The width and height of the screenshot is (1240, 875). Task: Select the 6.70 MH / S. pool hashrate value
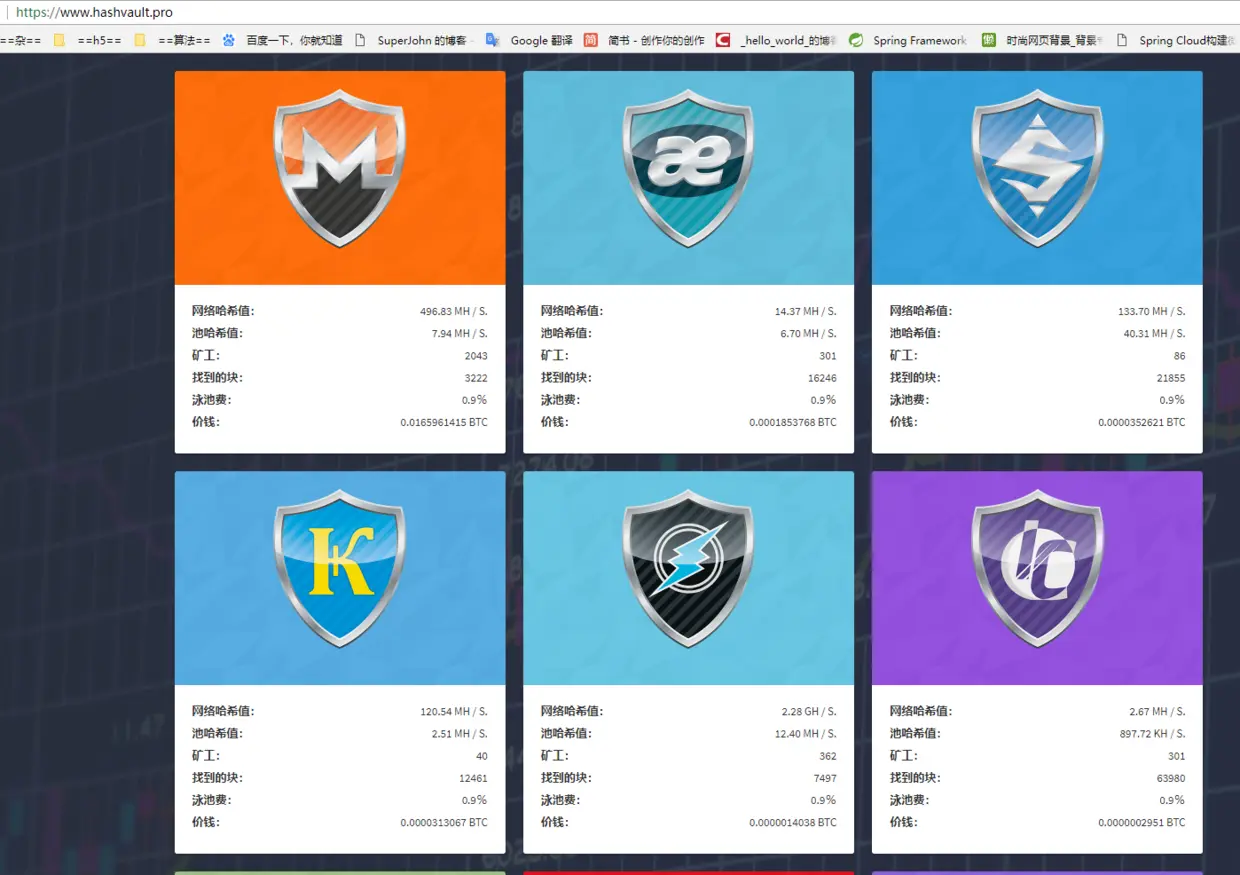(x=809, y=334)
